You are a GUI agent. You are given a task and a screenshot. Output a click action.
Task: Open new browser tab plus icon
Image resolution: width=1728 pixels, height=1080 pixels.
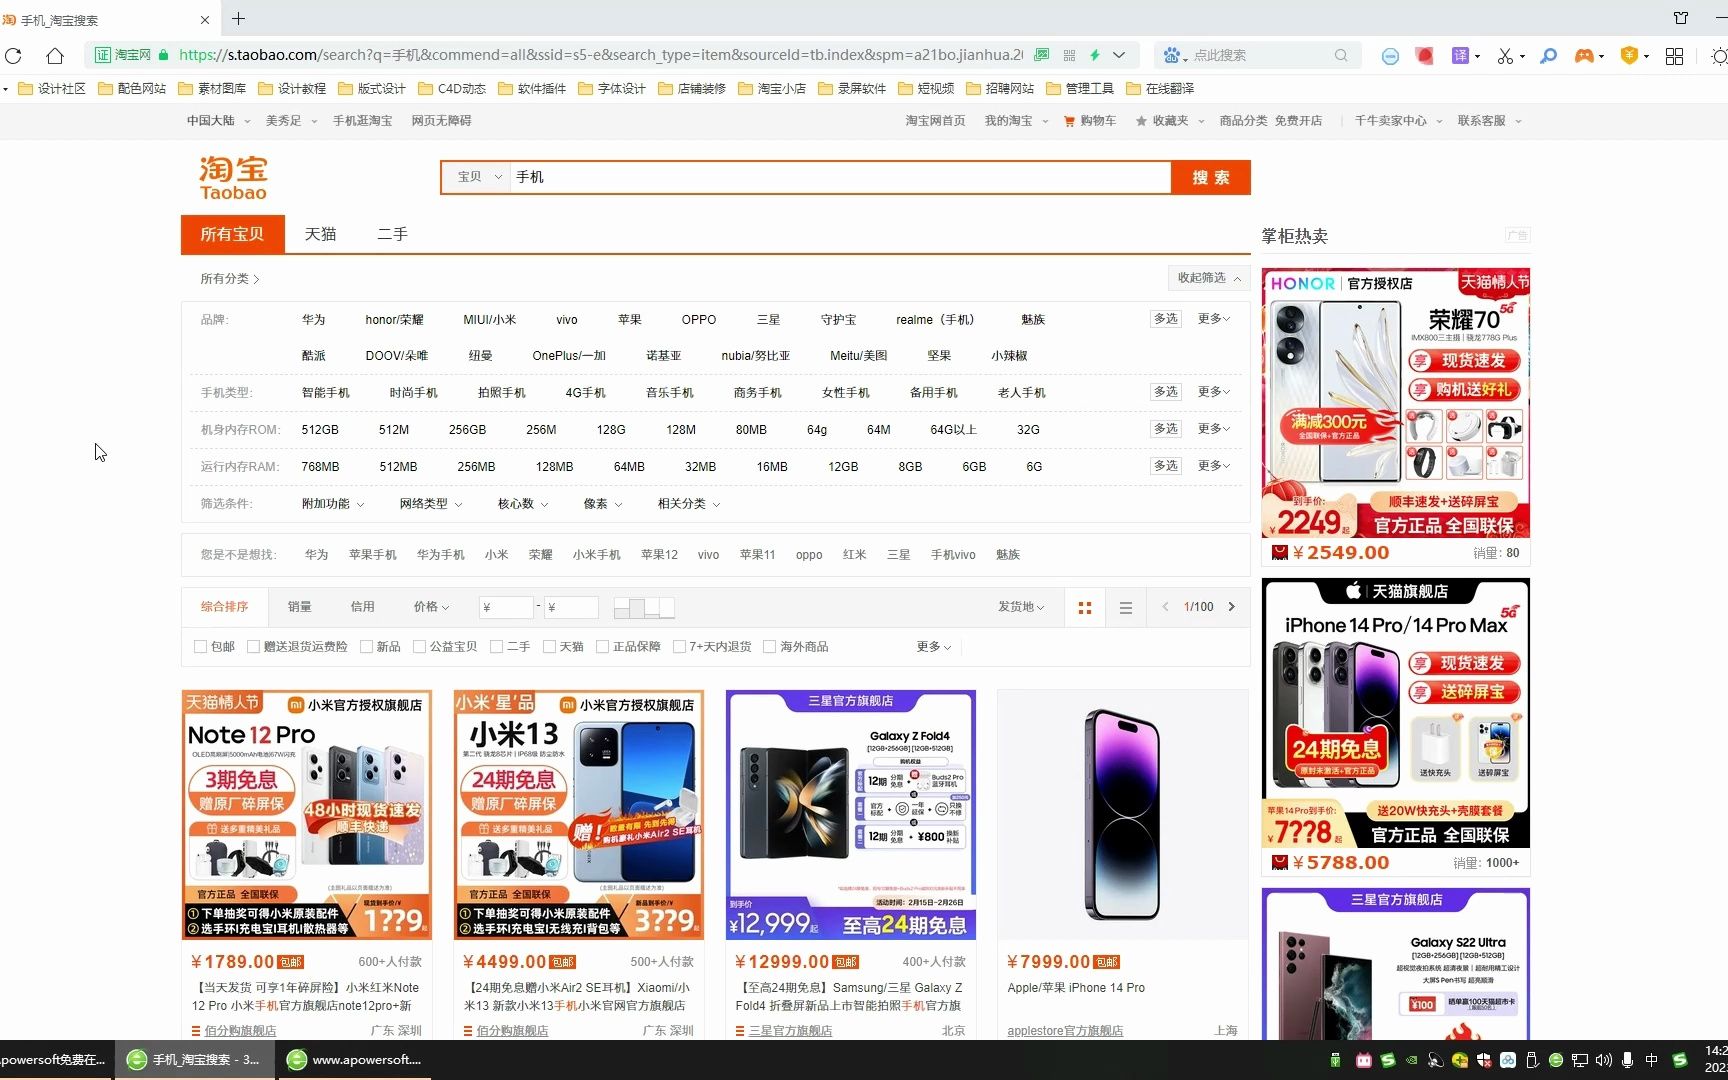(238, 19)
